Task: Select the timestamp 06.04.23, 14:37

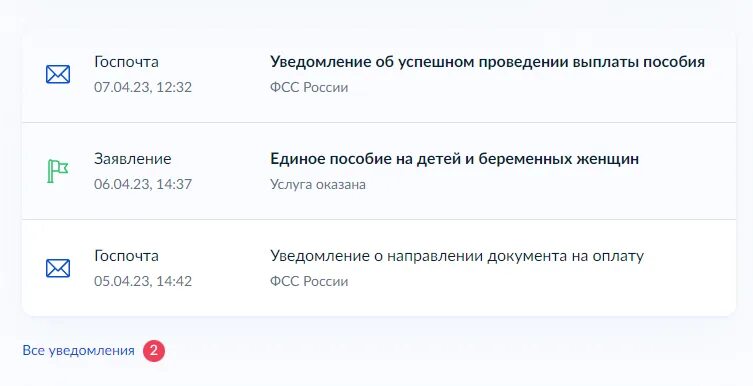Action: pyautogui.click(x=143, y=184)
